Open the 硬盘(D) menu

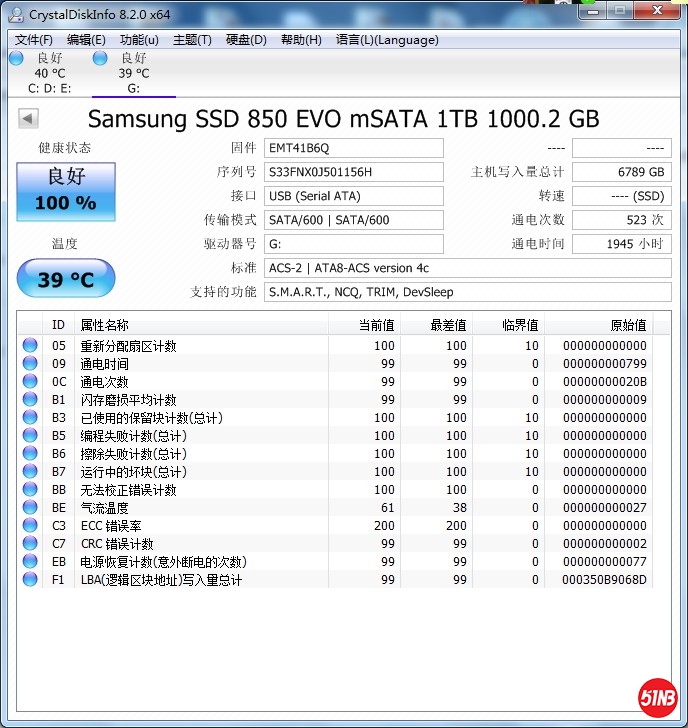(x=246, y=40)
